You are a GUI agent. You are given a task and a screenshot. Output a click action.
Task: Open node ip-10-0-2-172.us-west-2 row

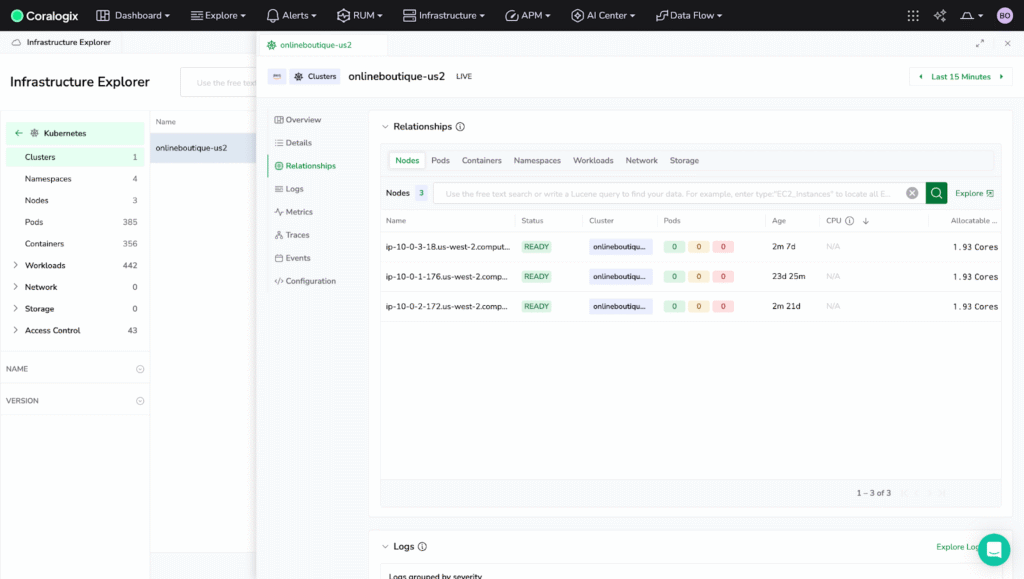691,306
